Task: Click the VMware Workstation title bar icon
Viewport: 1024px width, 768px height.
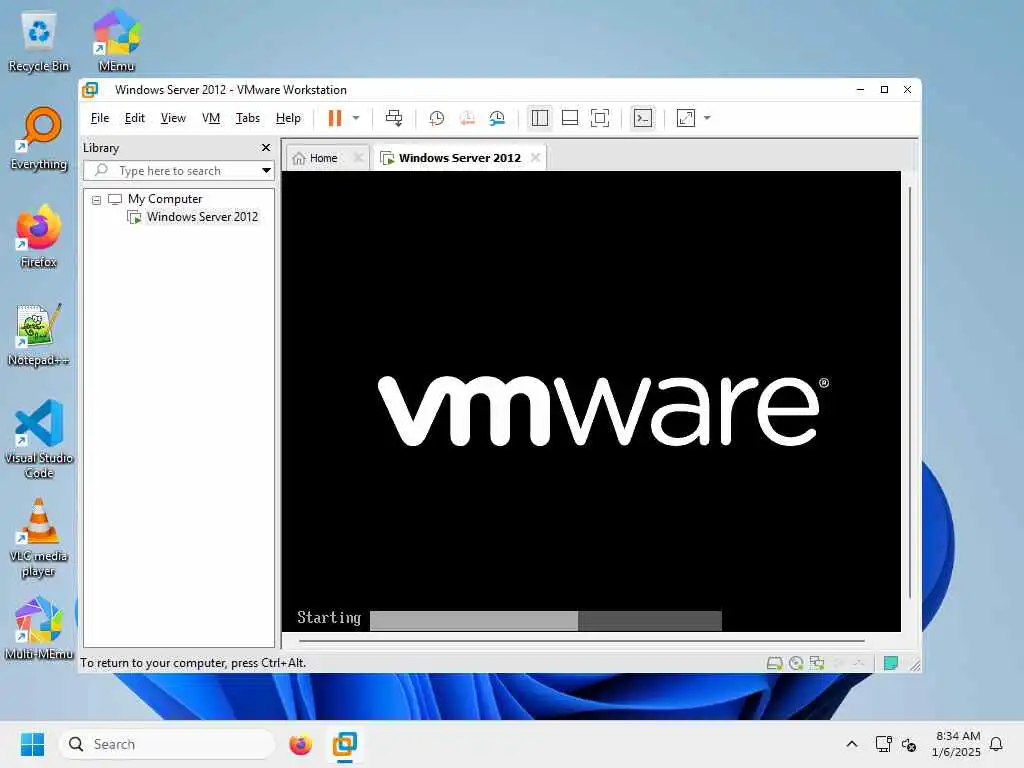Action: 90,89
